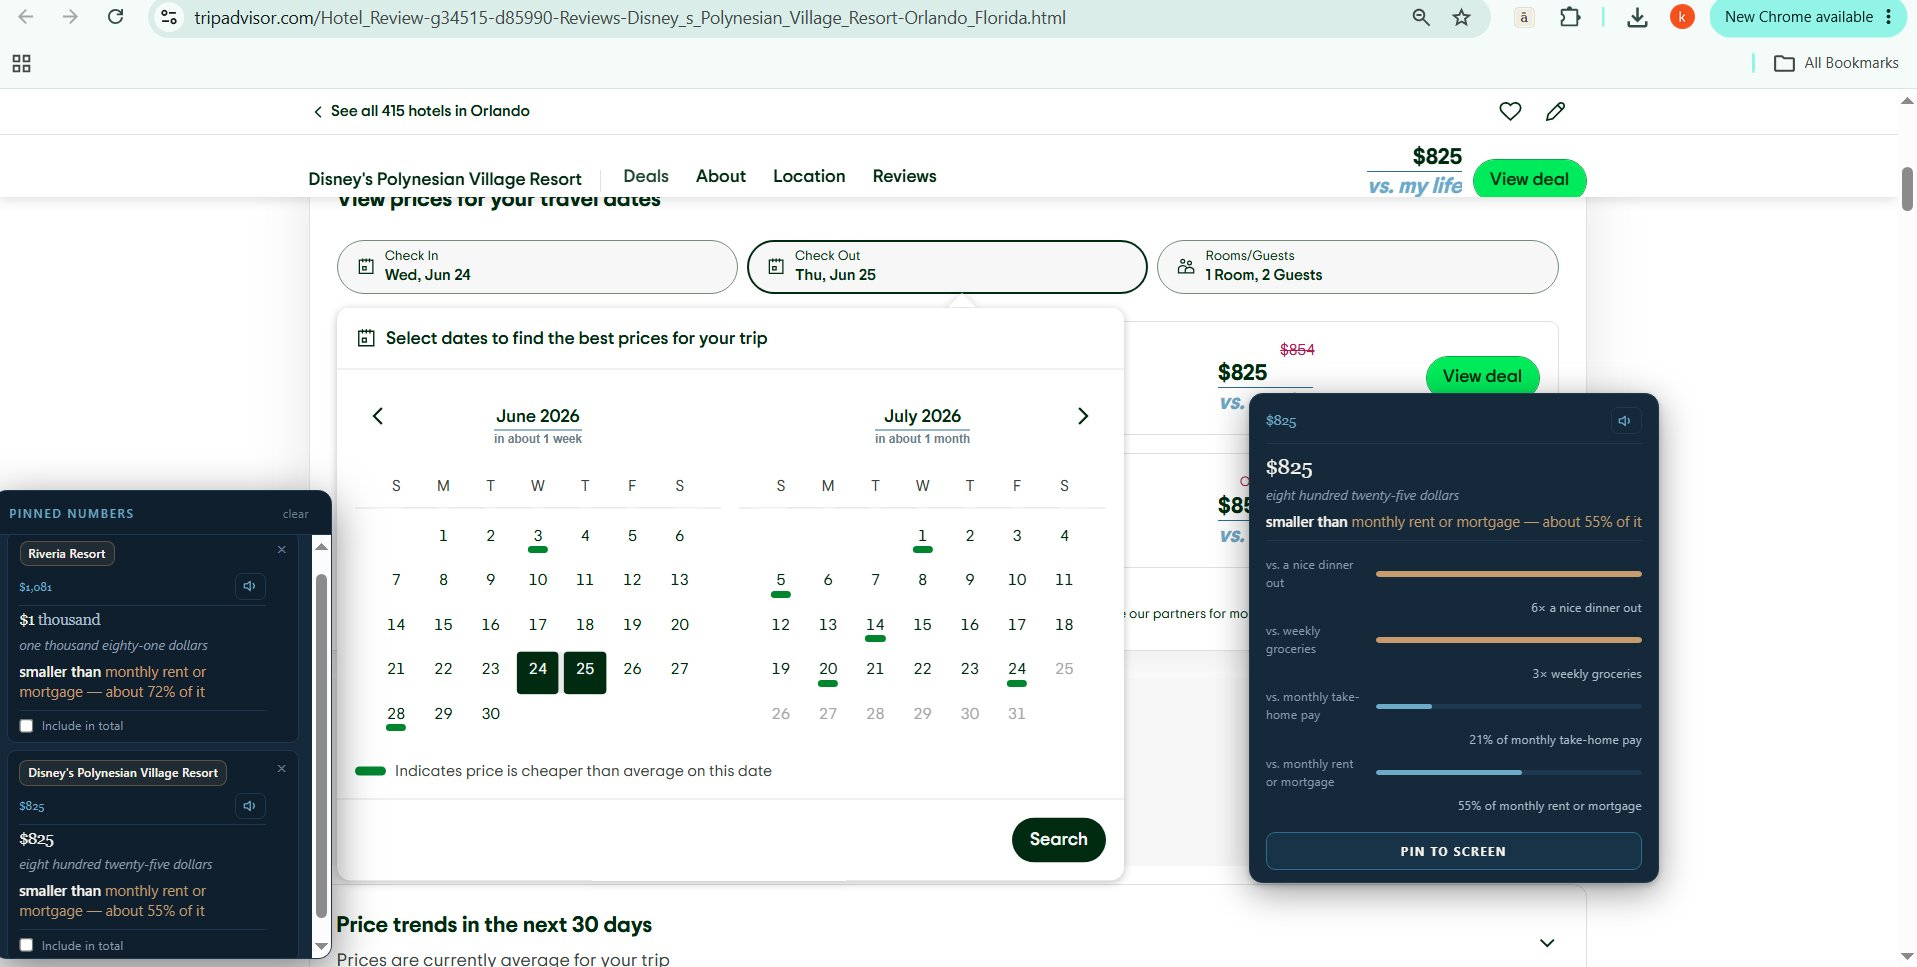1917x967 pixels.
Task: Click the 'ā' extension icon in toolbar
Action: 1524,17
